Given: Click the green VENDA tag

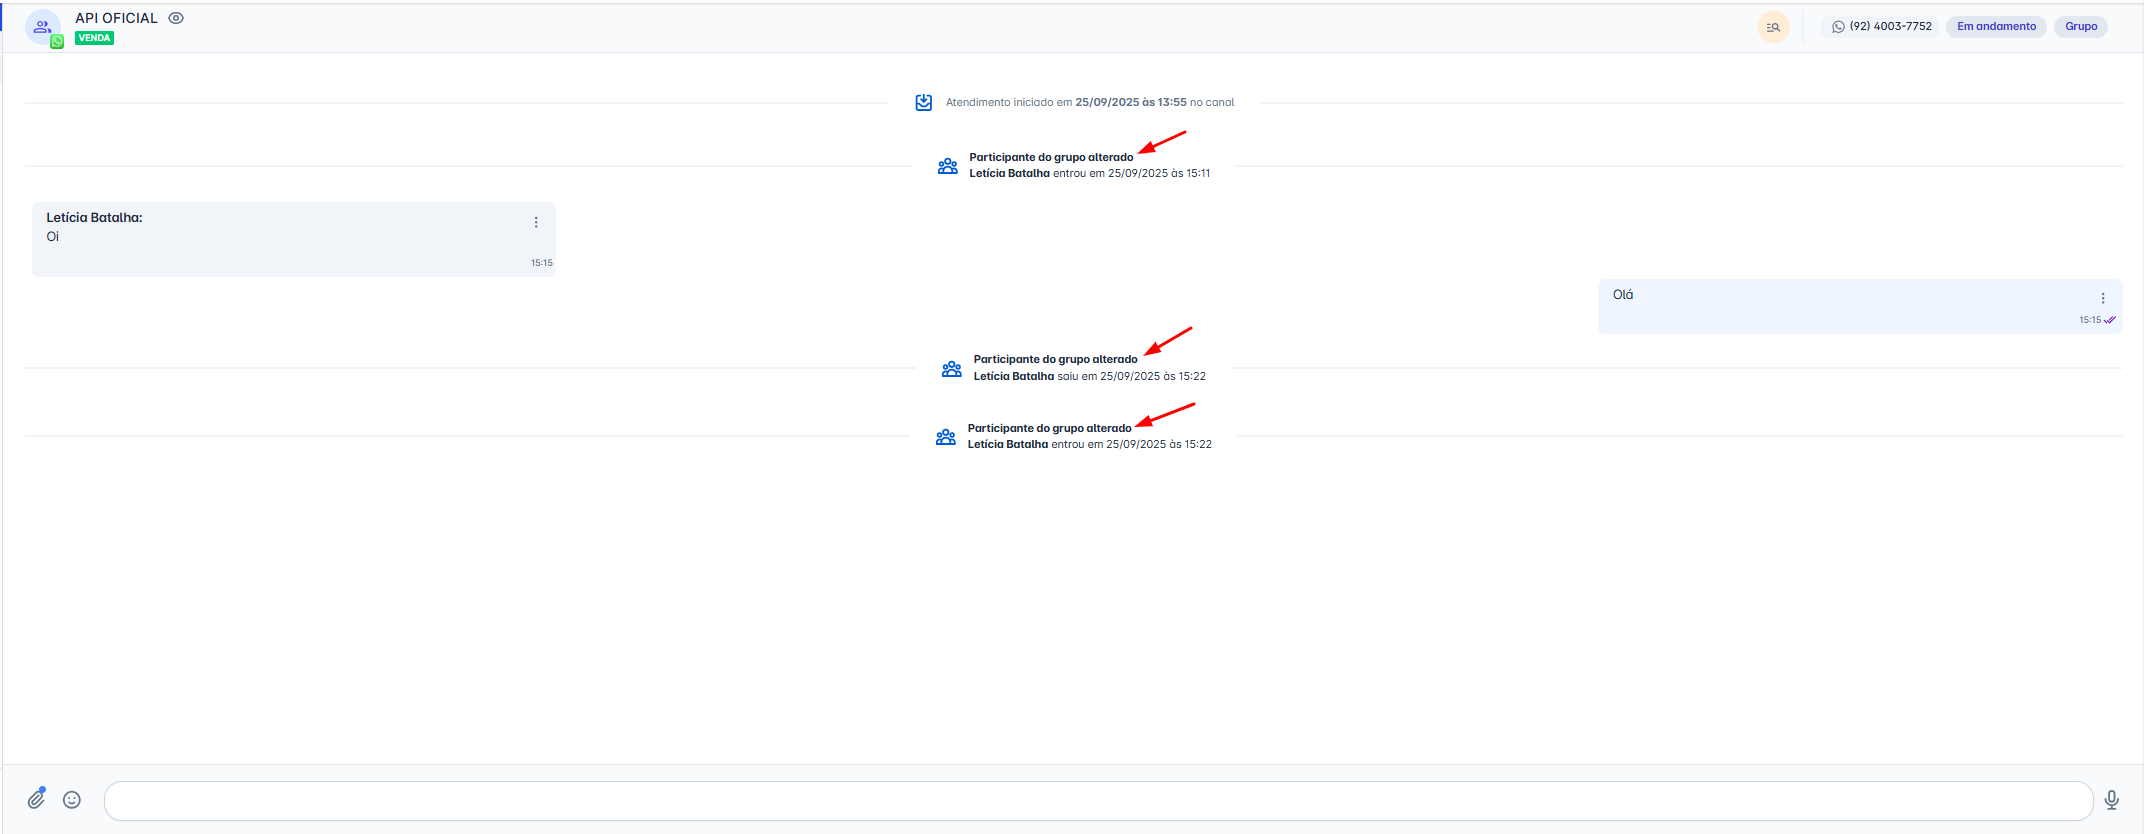Looking at the screenshot, I should [94, 38].
